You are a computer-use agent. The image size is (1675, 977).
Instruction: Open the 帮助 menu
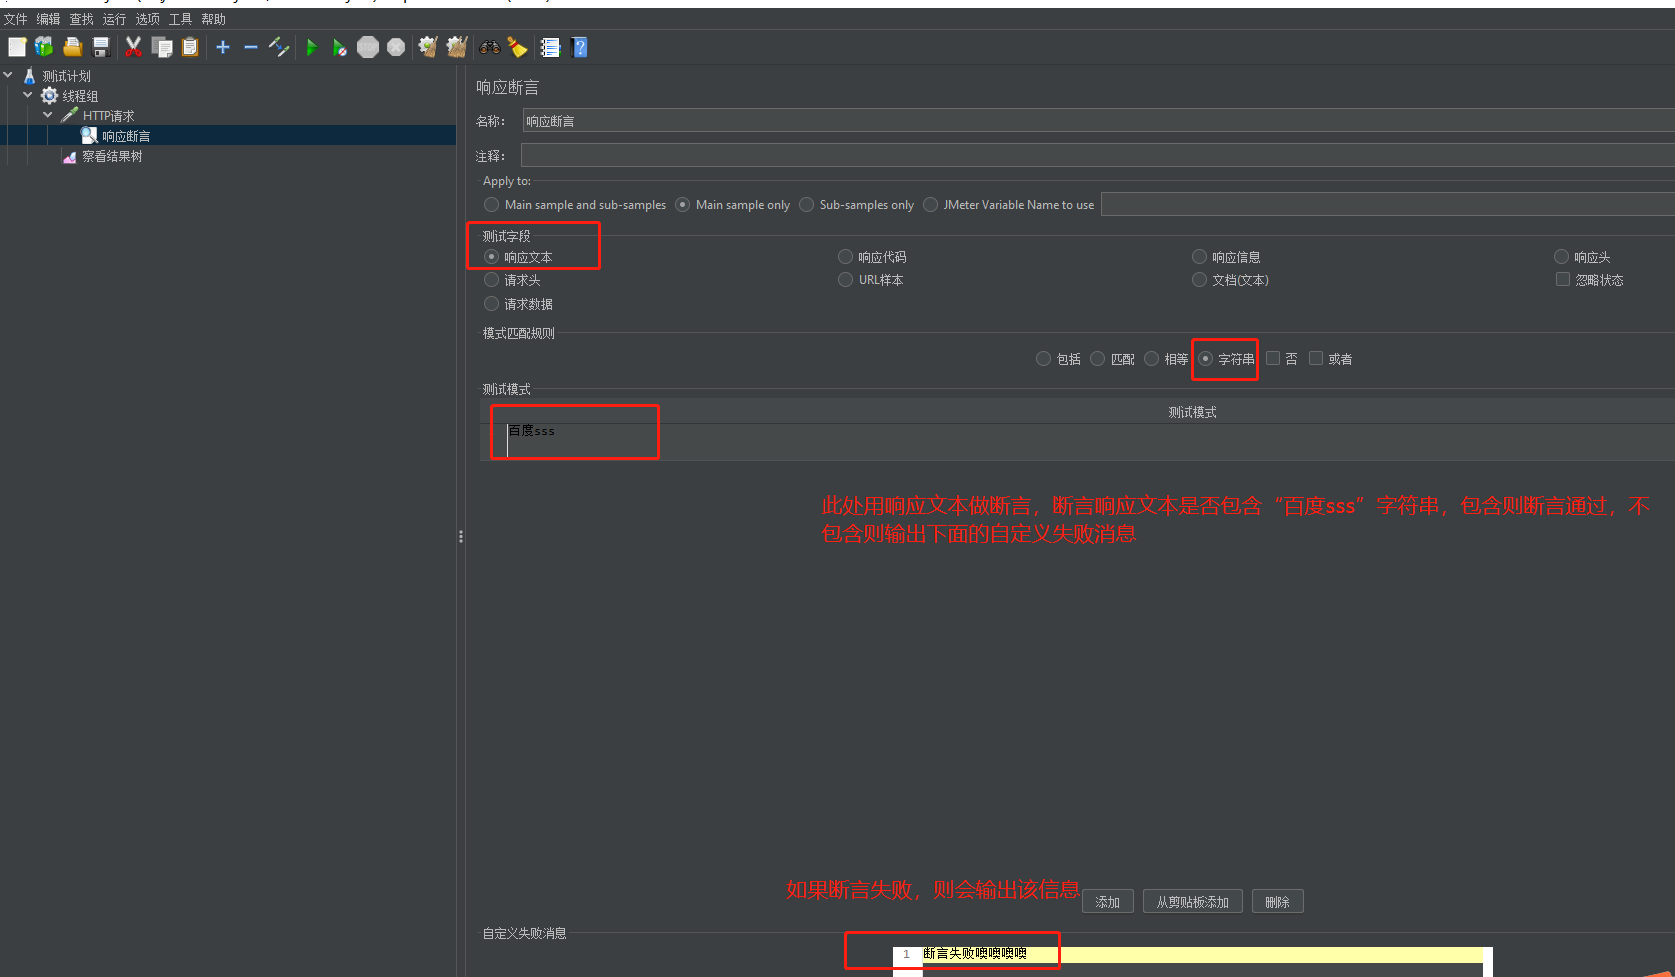tap(213, 19)
